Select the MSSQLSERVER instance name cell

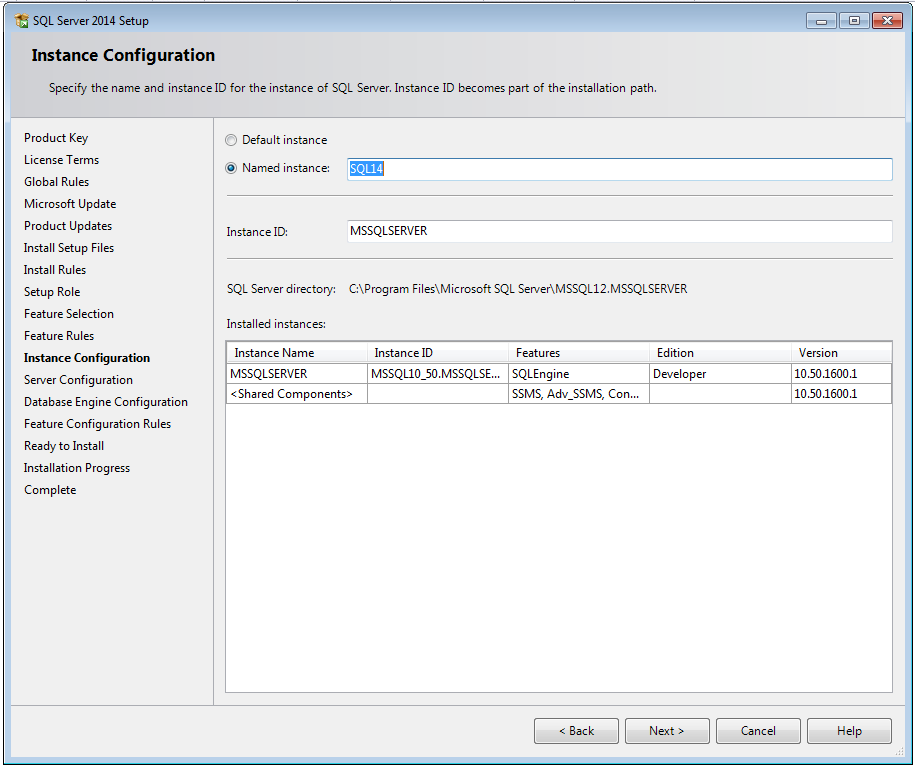tap(297, 373)
